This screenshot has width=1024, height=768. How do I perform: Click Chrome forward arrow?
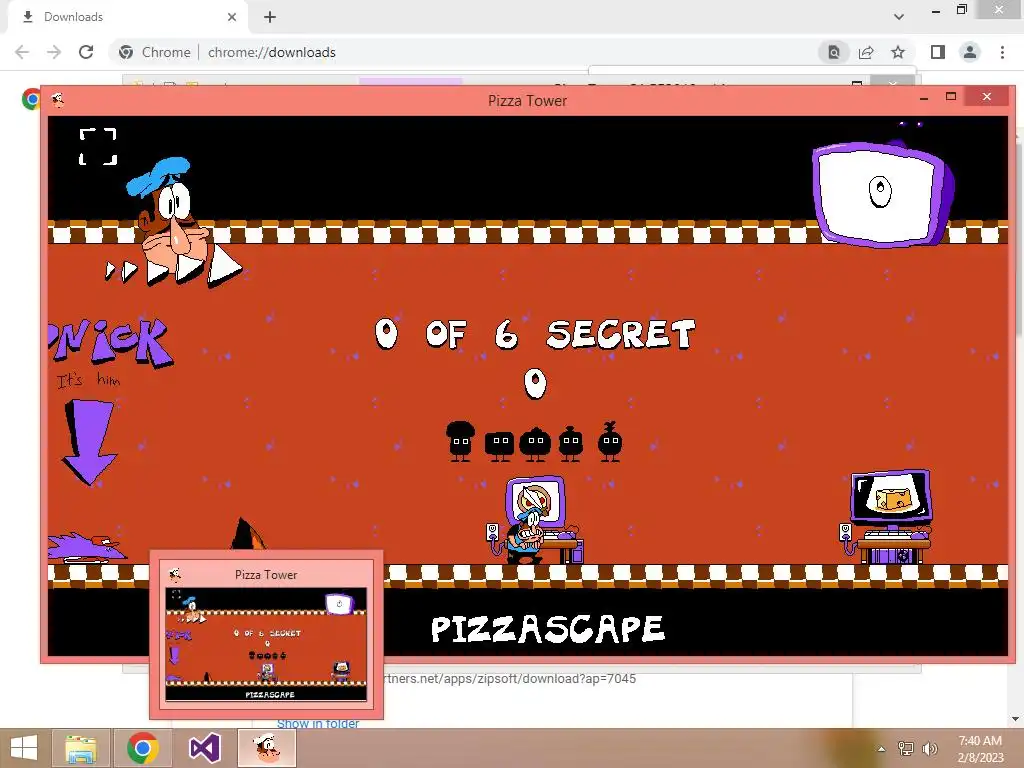click(x=54, y=52)
